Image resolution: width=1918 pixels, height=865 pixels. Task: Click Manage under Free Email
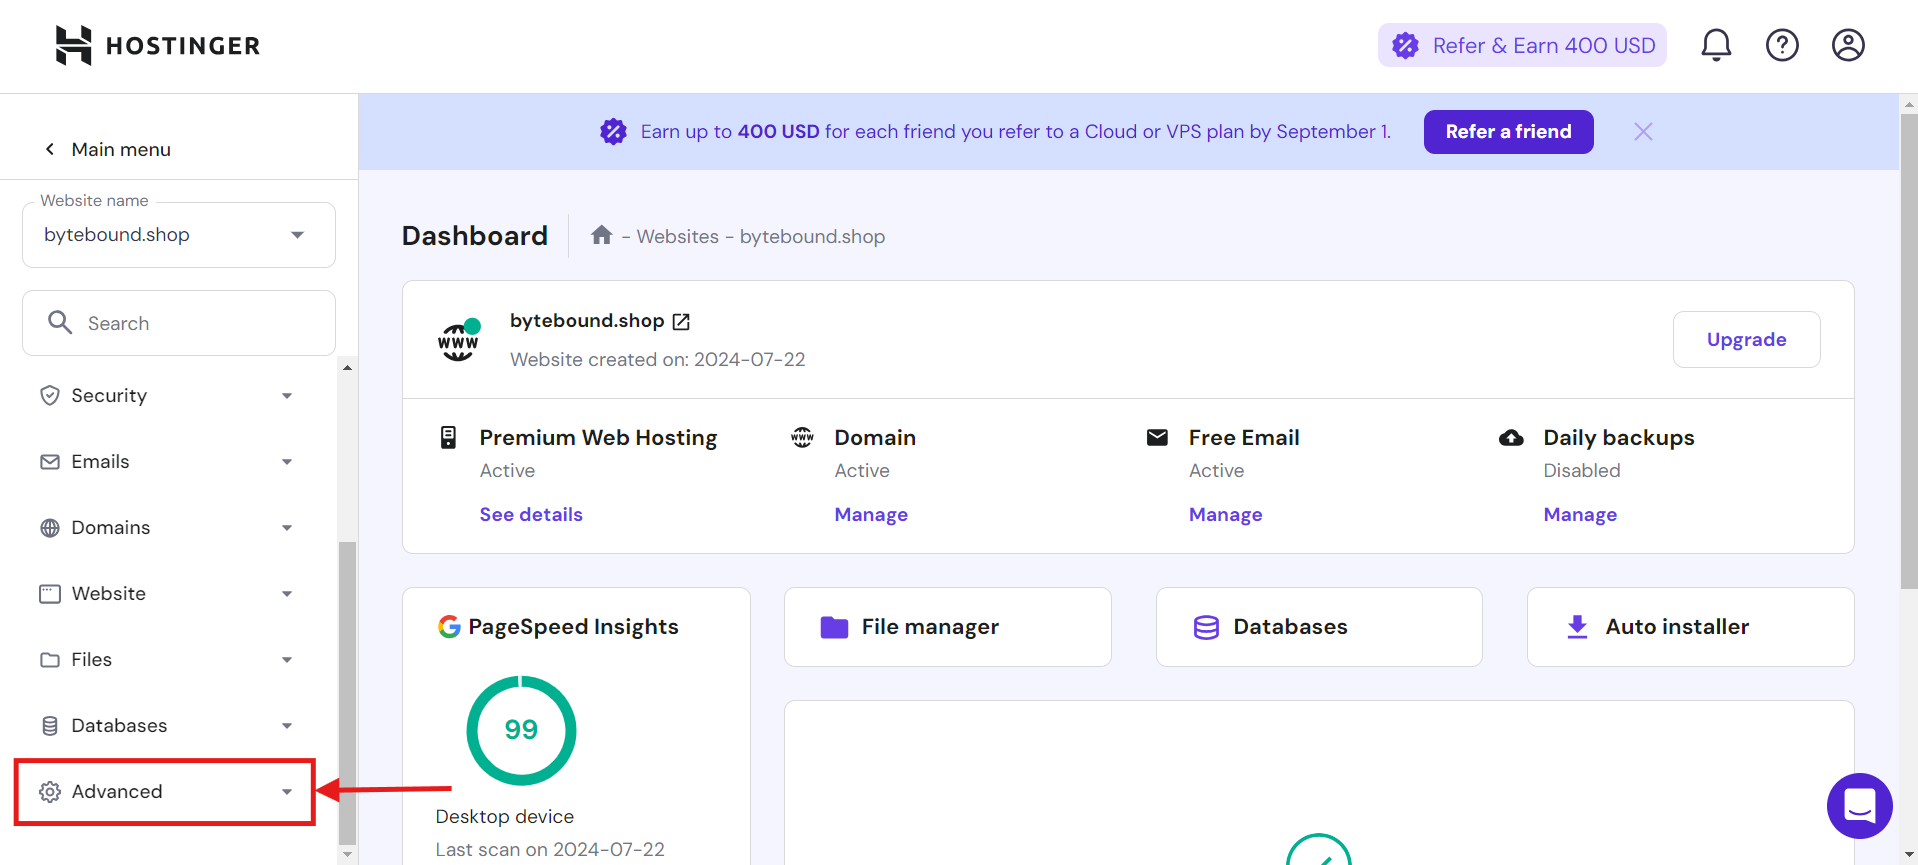click(1225, 514)
